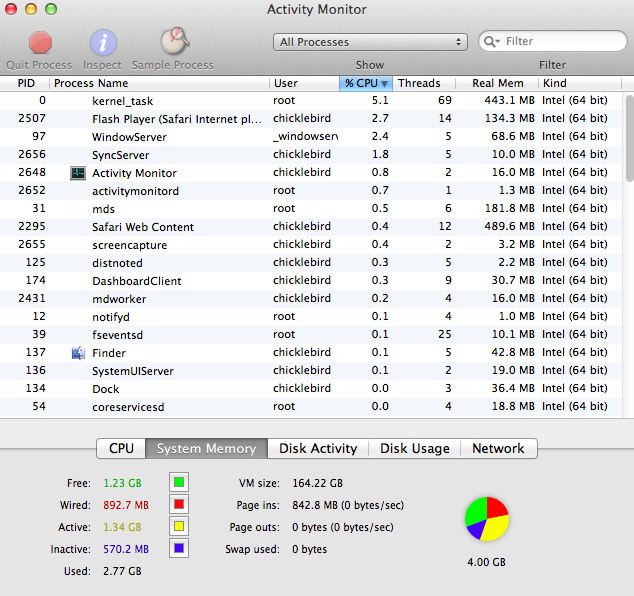Select the activitymonitord process row
This screenshot has width=634, height=596.
click(311, 190)
